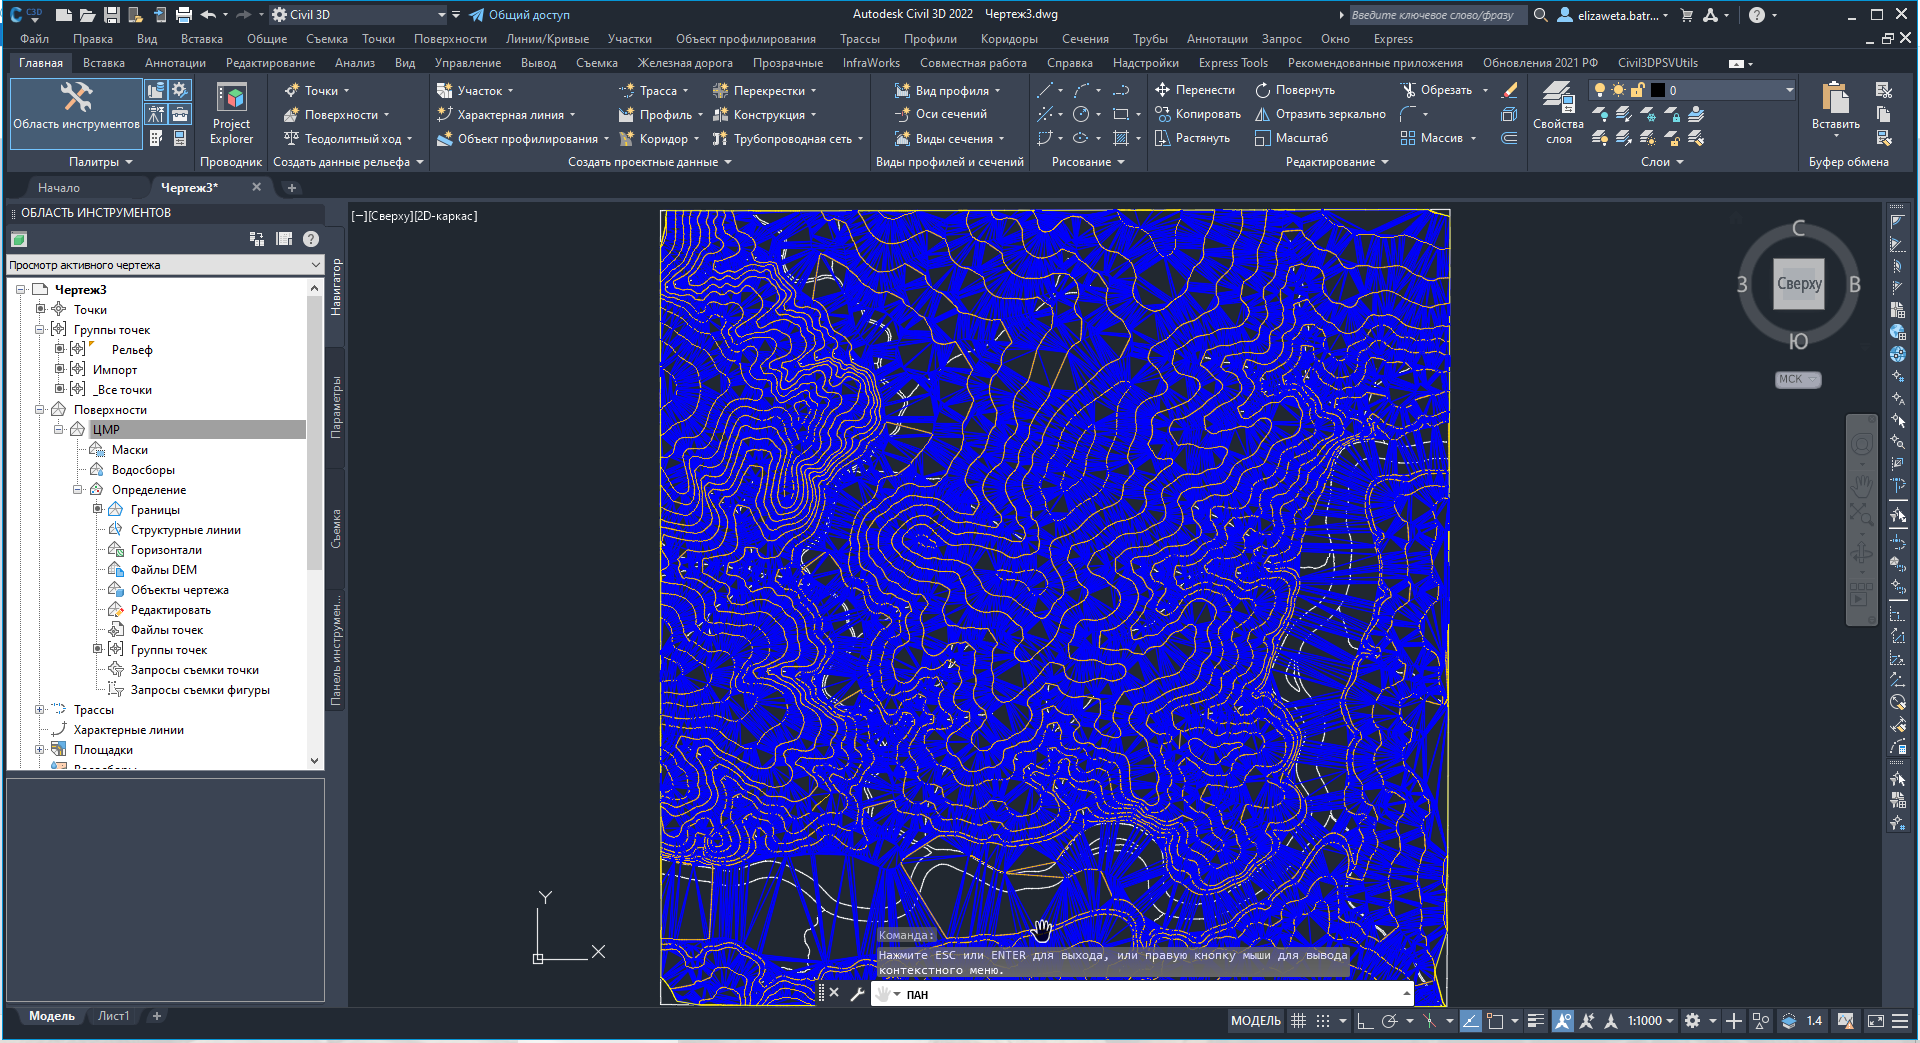Select the Повернуть rotate tool
This screenshot has height=1043, width=1920.
tap(1295, 90)
